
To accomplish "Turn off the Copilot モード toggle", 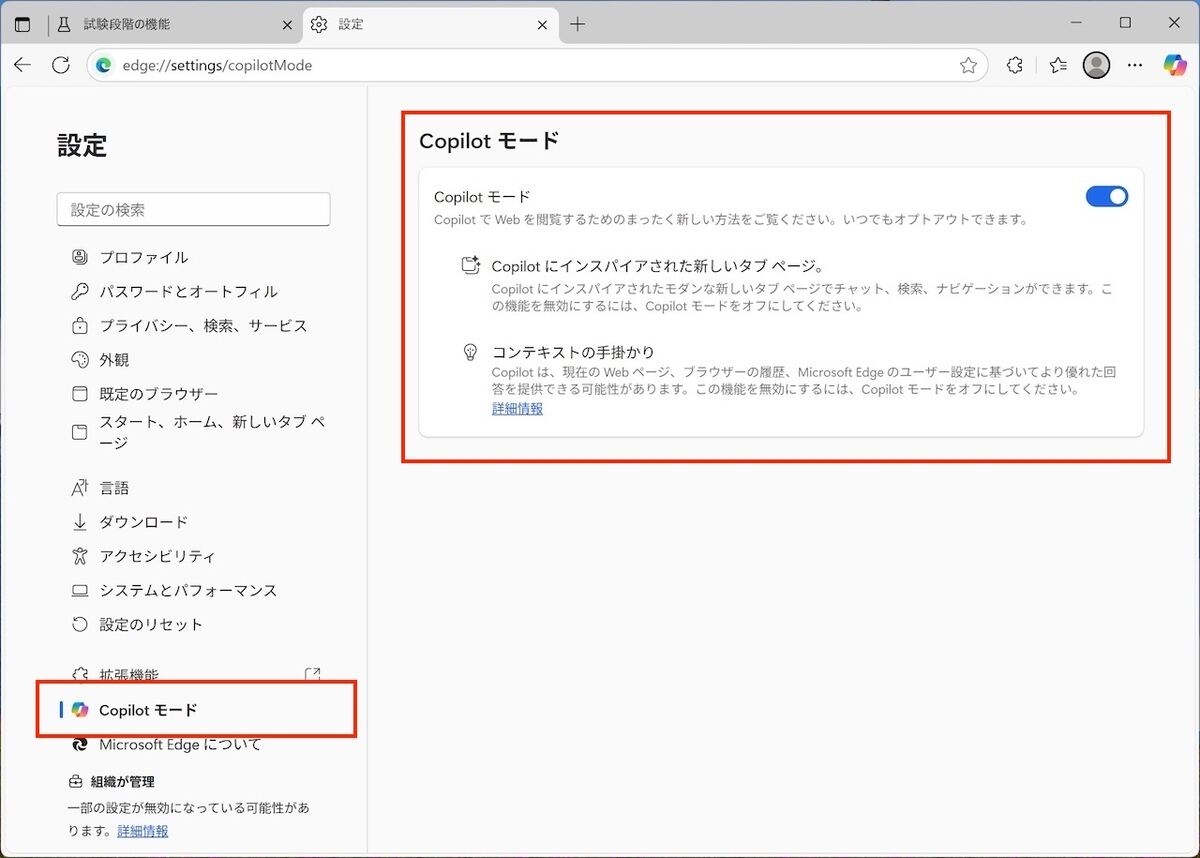I will 1107,196.
